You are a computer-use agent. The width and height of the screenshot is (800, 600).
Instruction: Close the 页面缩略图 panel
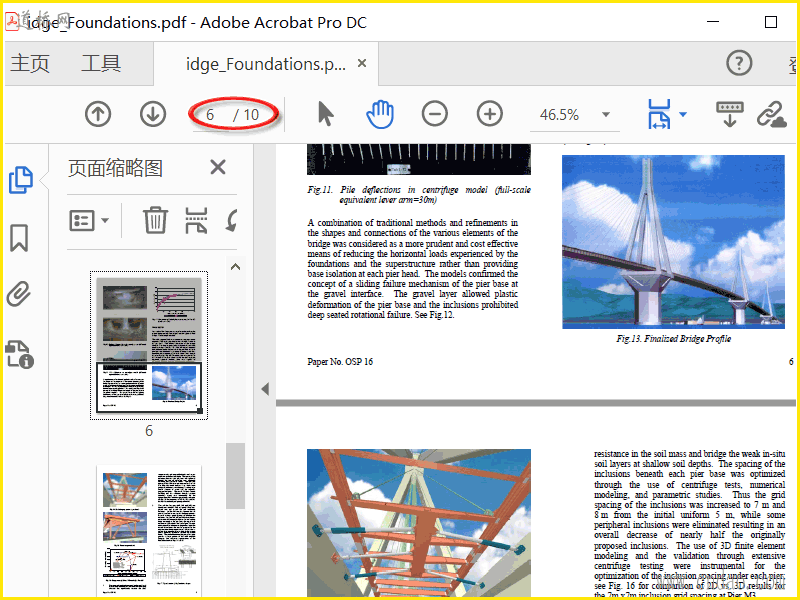(x=218, y=167)
